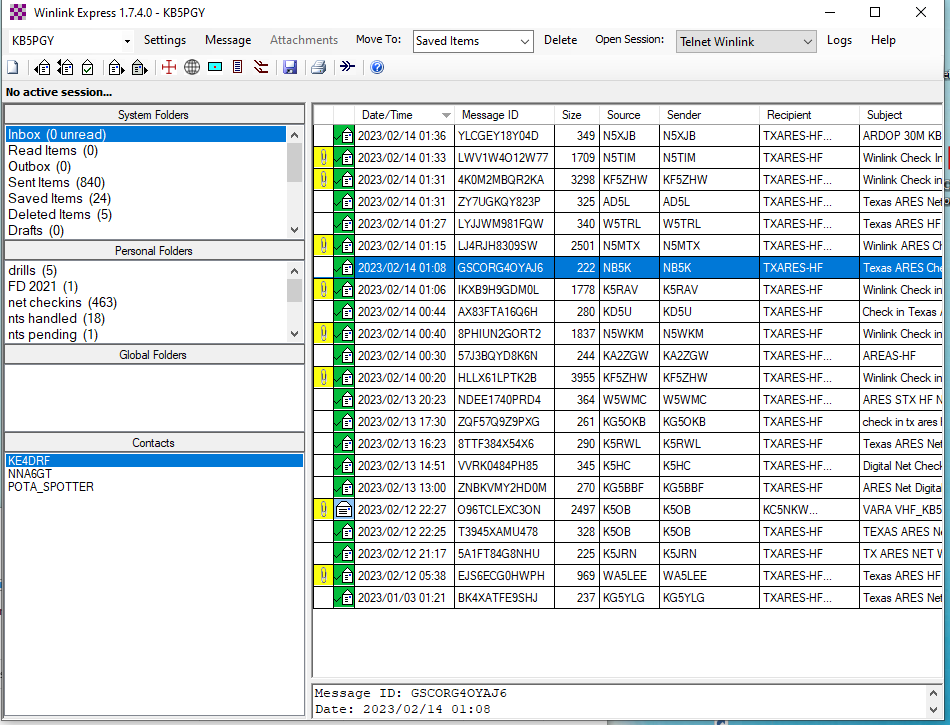Click Date/Time column sort arrow
Image resolution: width=950 pixels, height=725 pixels.
[x=447, y=115]
